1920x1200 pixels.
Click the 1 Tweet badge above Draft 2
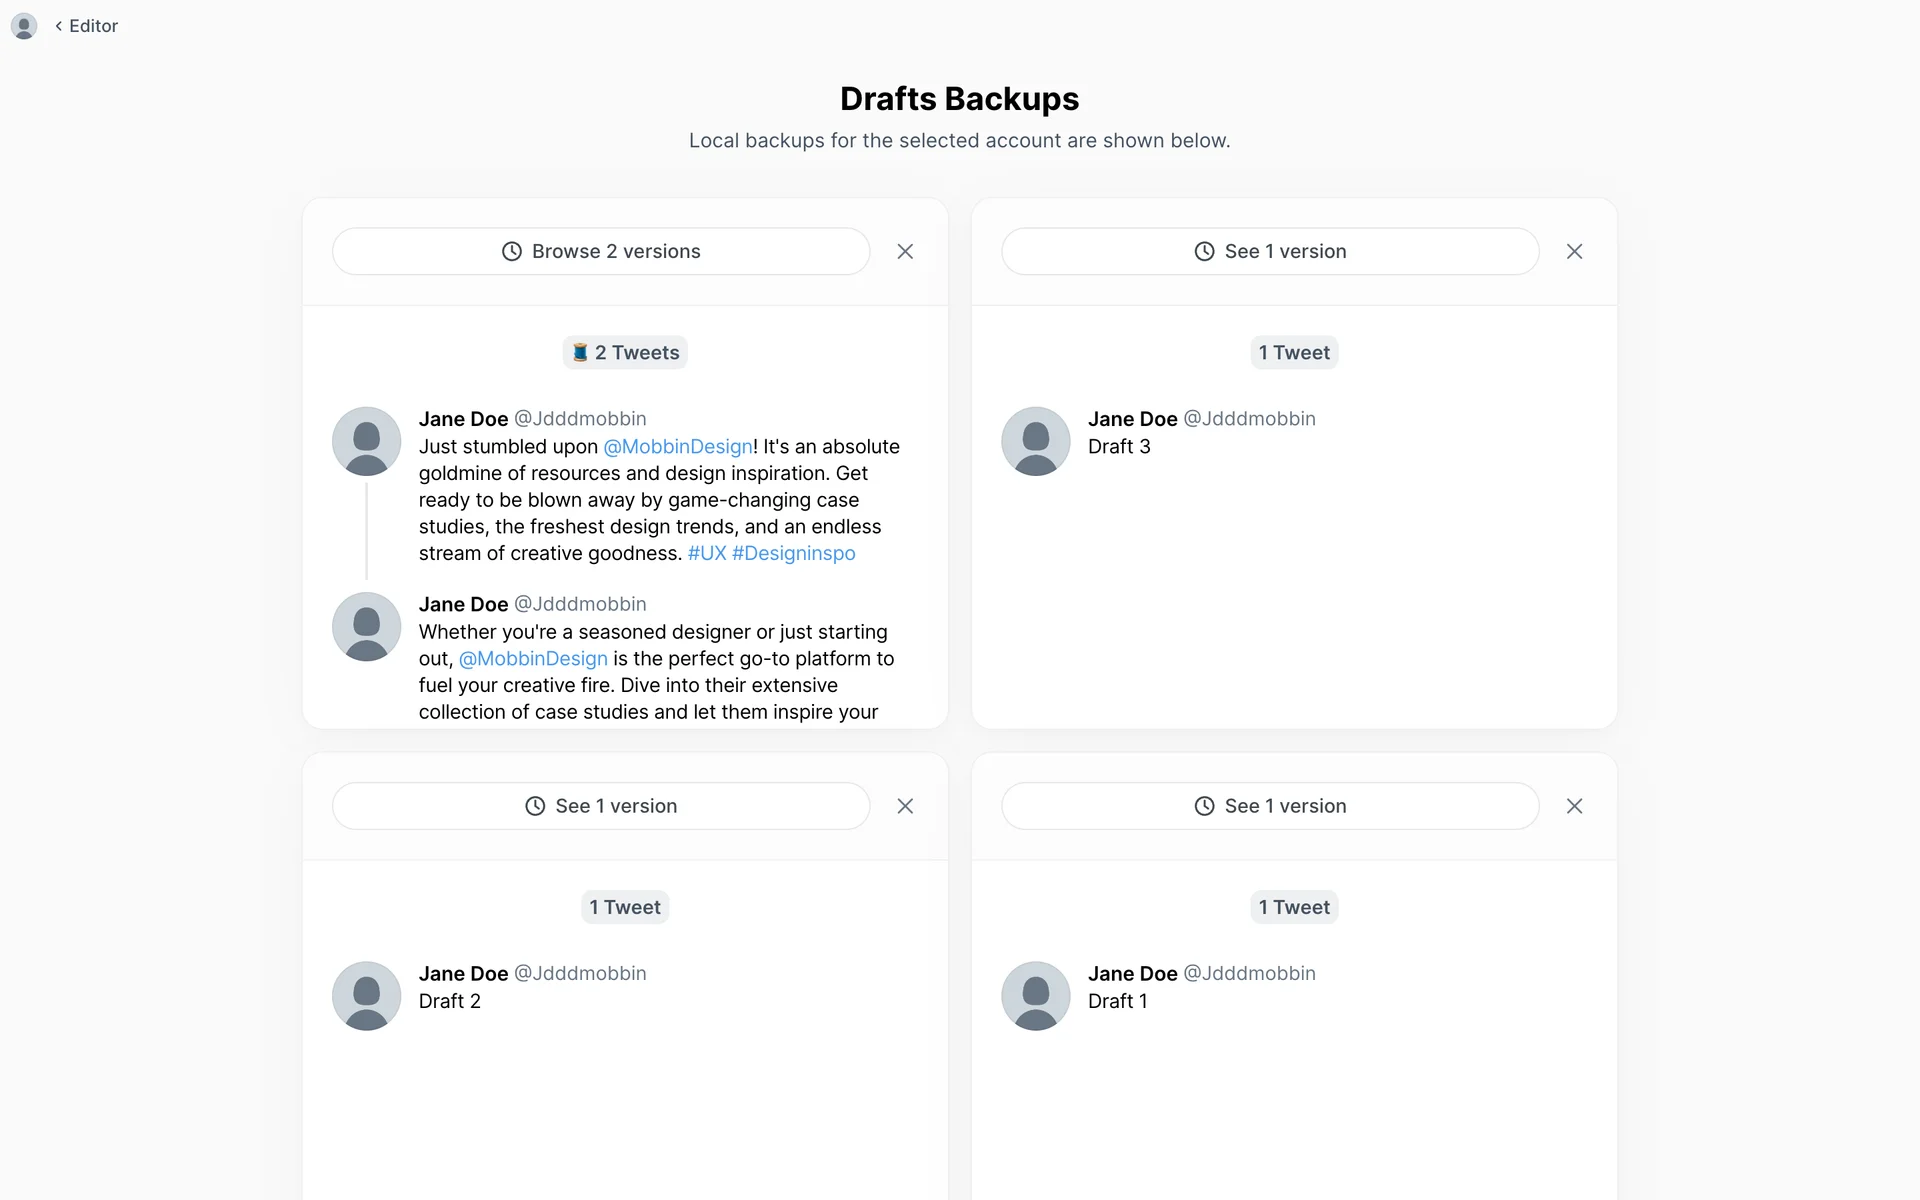[625, 907]
